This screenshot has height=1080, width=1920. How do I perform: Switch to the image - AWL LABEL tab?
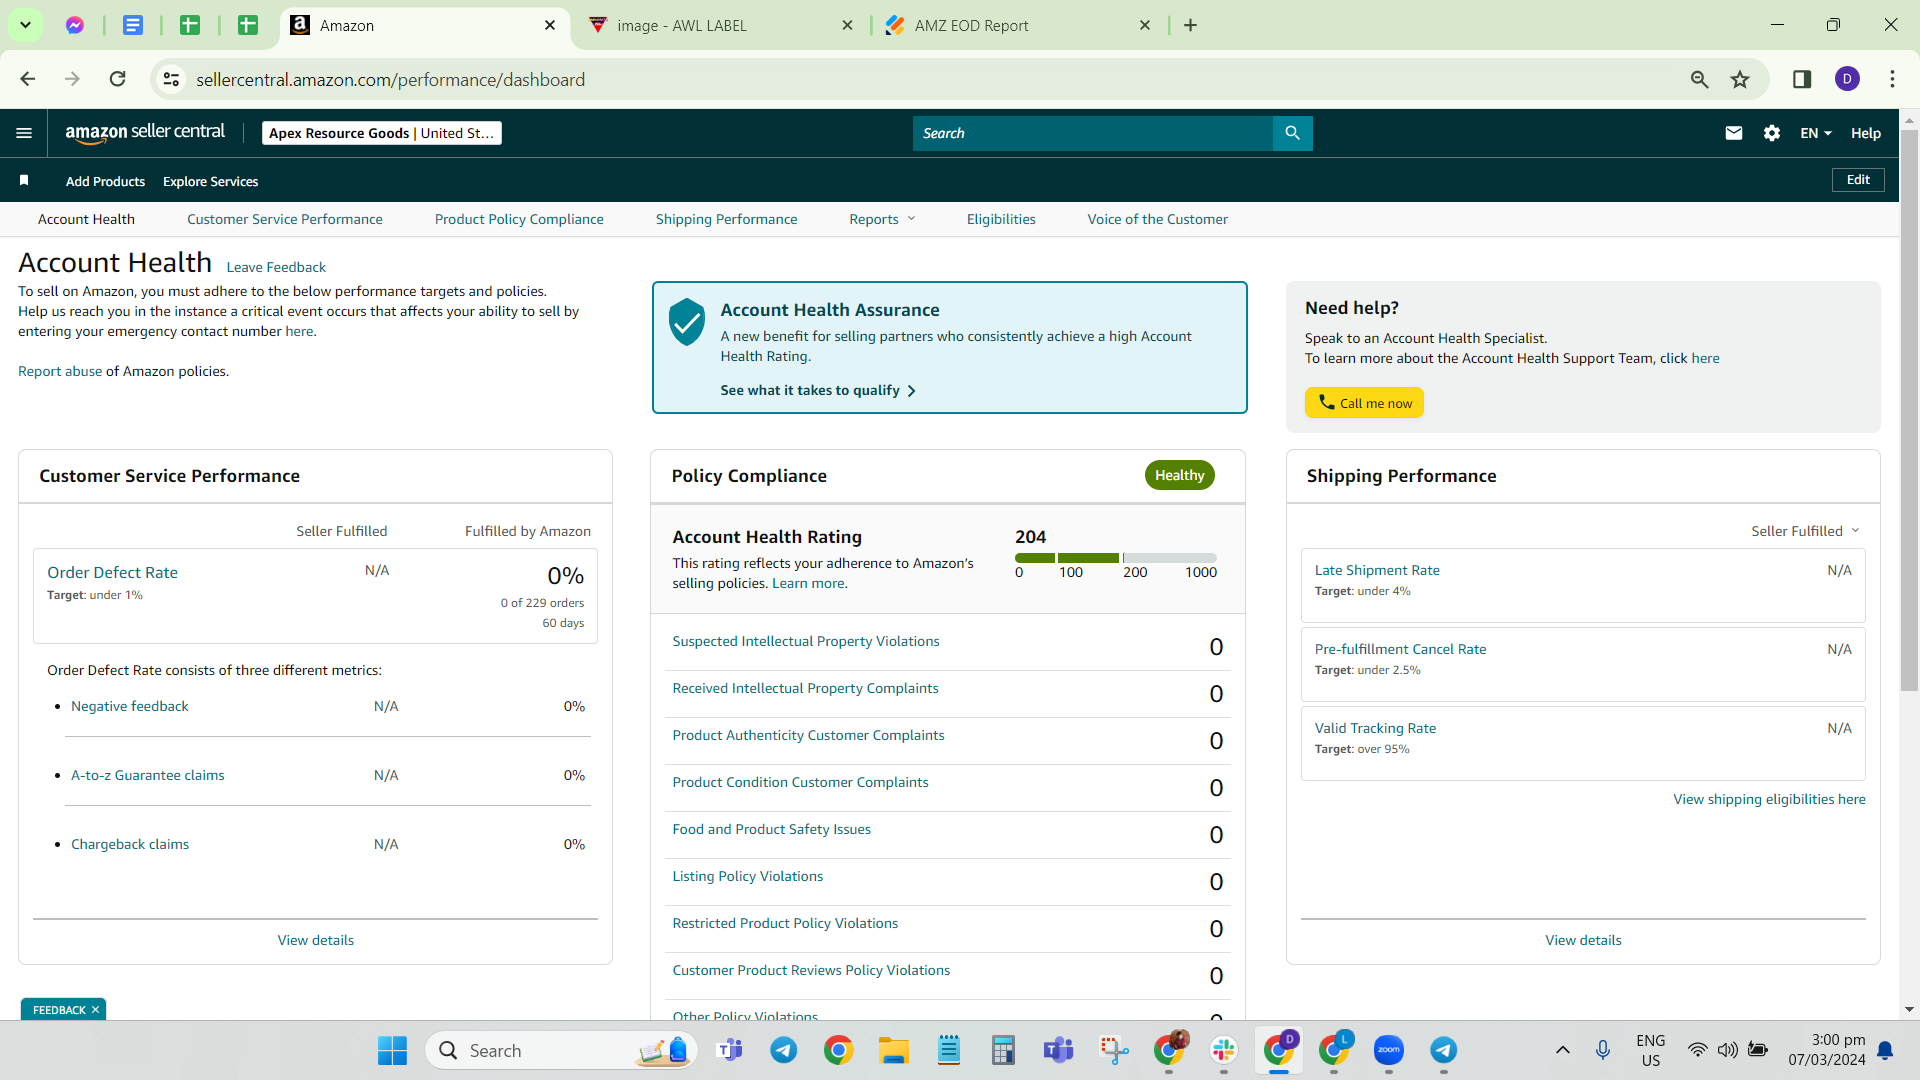(720, 25)
